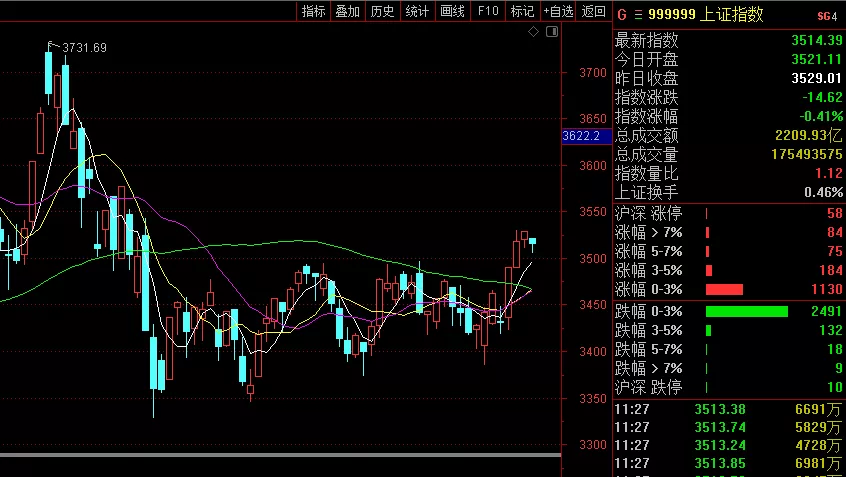Click the diamond marker icon above the chart

(x=533, y=32)
